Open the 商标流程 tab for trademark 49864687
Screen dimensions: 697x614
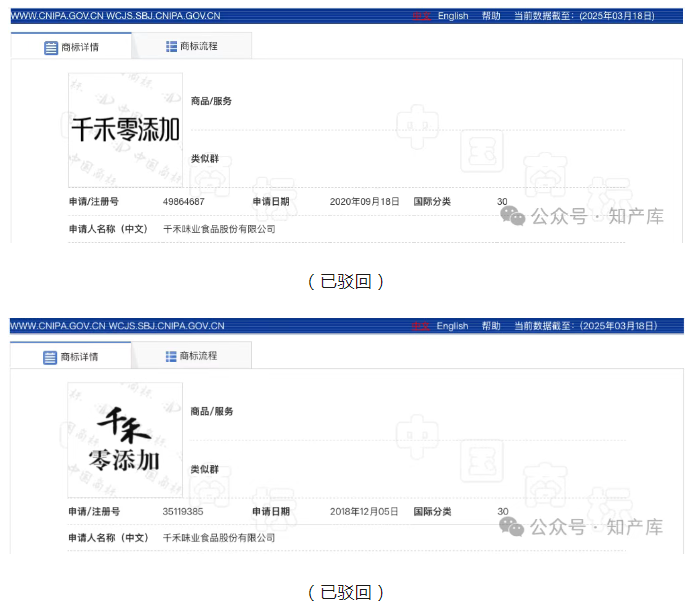192,47
